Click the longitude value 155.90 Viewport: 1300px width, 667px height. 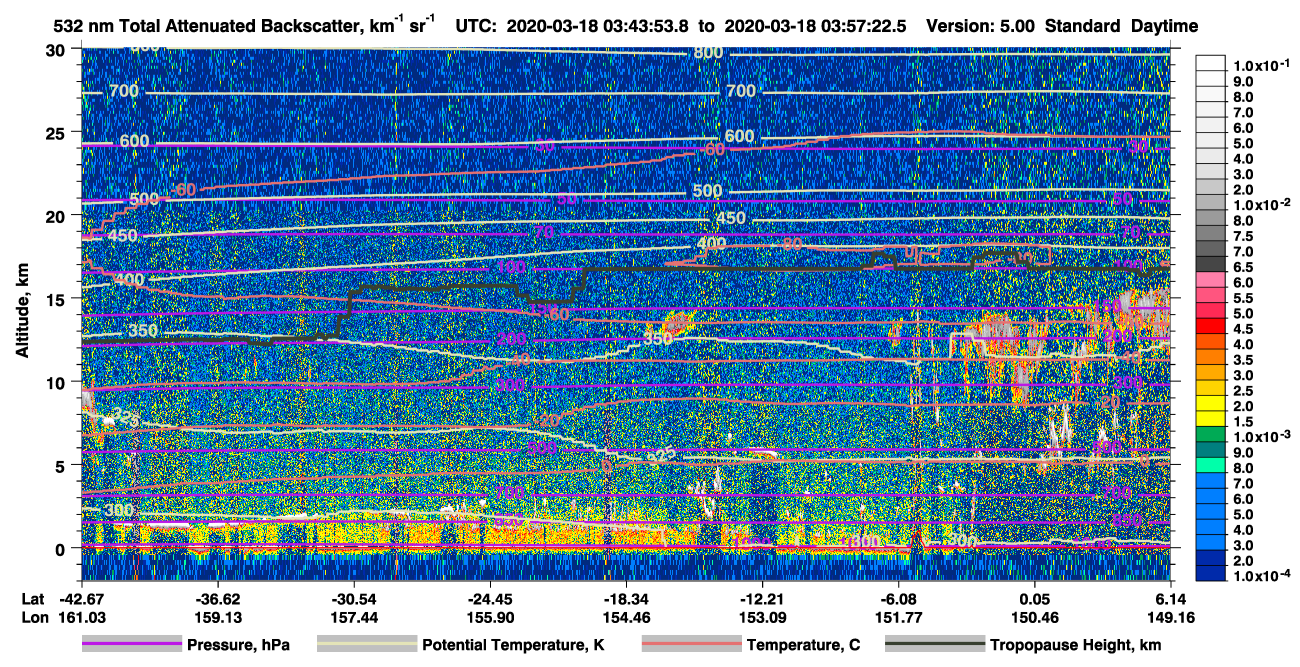[x=490, y=617]
